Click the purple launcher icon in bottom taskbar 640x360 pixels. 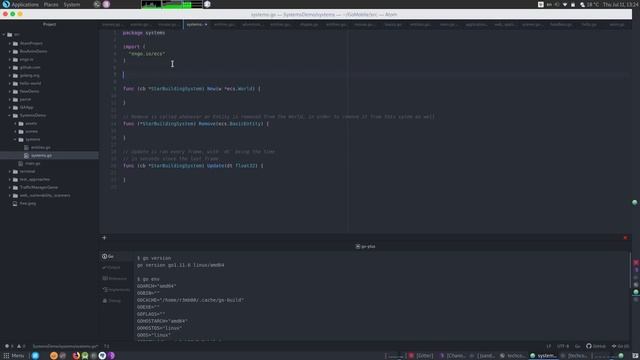(x=111, y=356)
